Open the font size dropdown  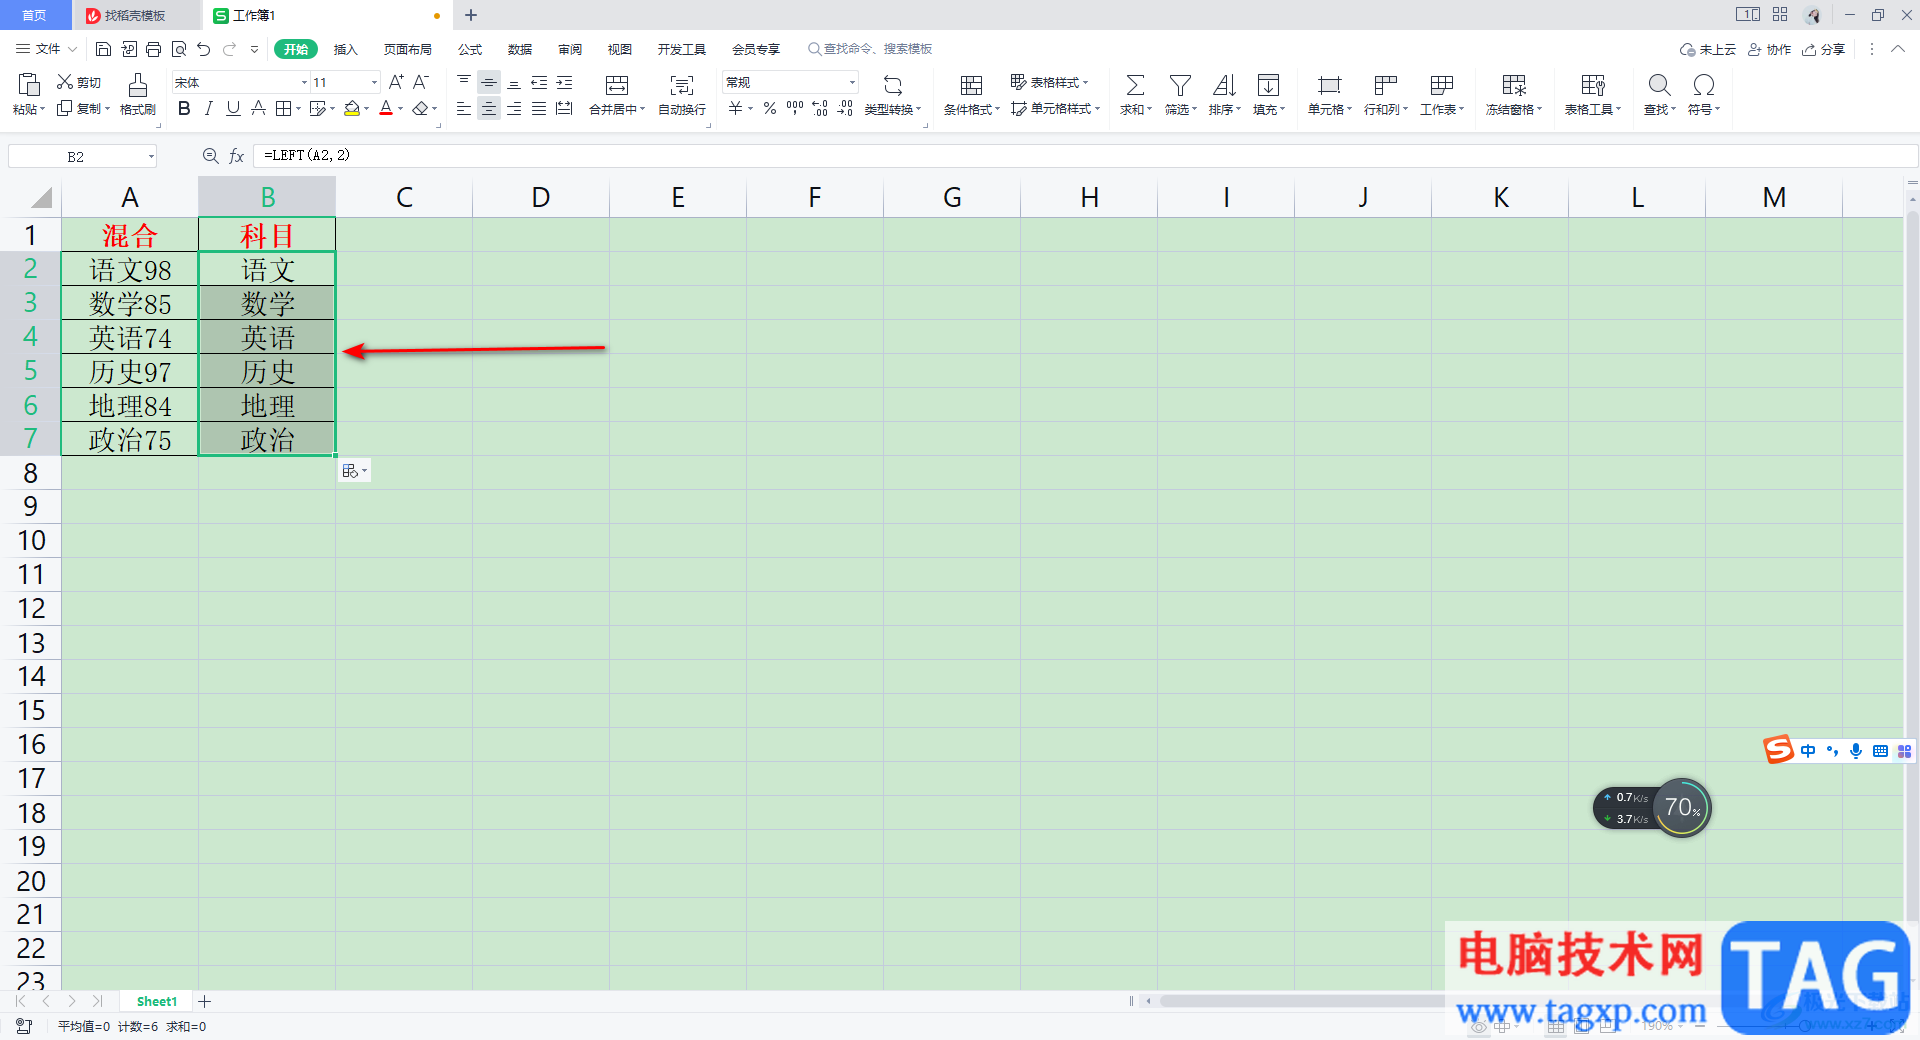374,82
